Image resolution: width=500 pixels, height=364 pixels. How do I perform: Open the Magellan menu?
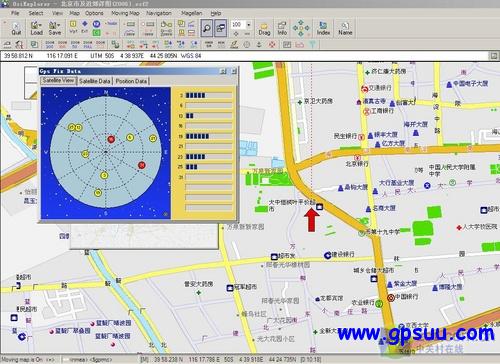tap(191, 13)
